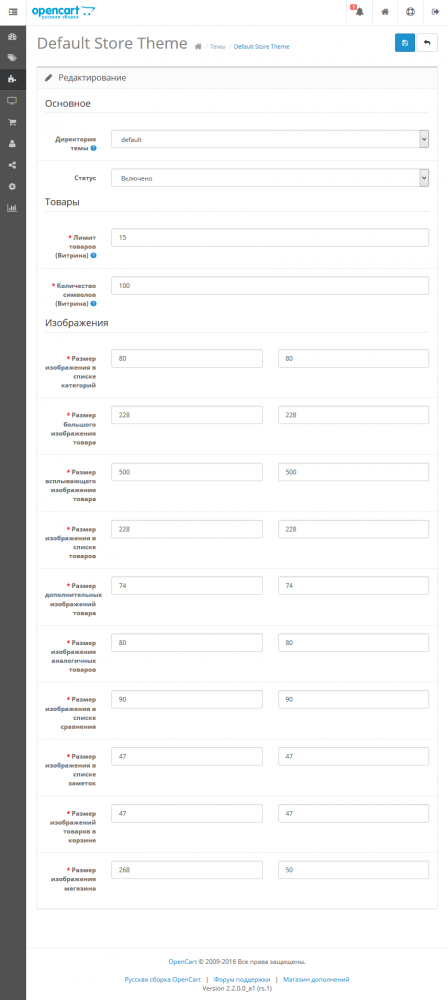Open the notifications bell icon

click(359, 11)
